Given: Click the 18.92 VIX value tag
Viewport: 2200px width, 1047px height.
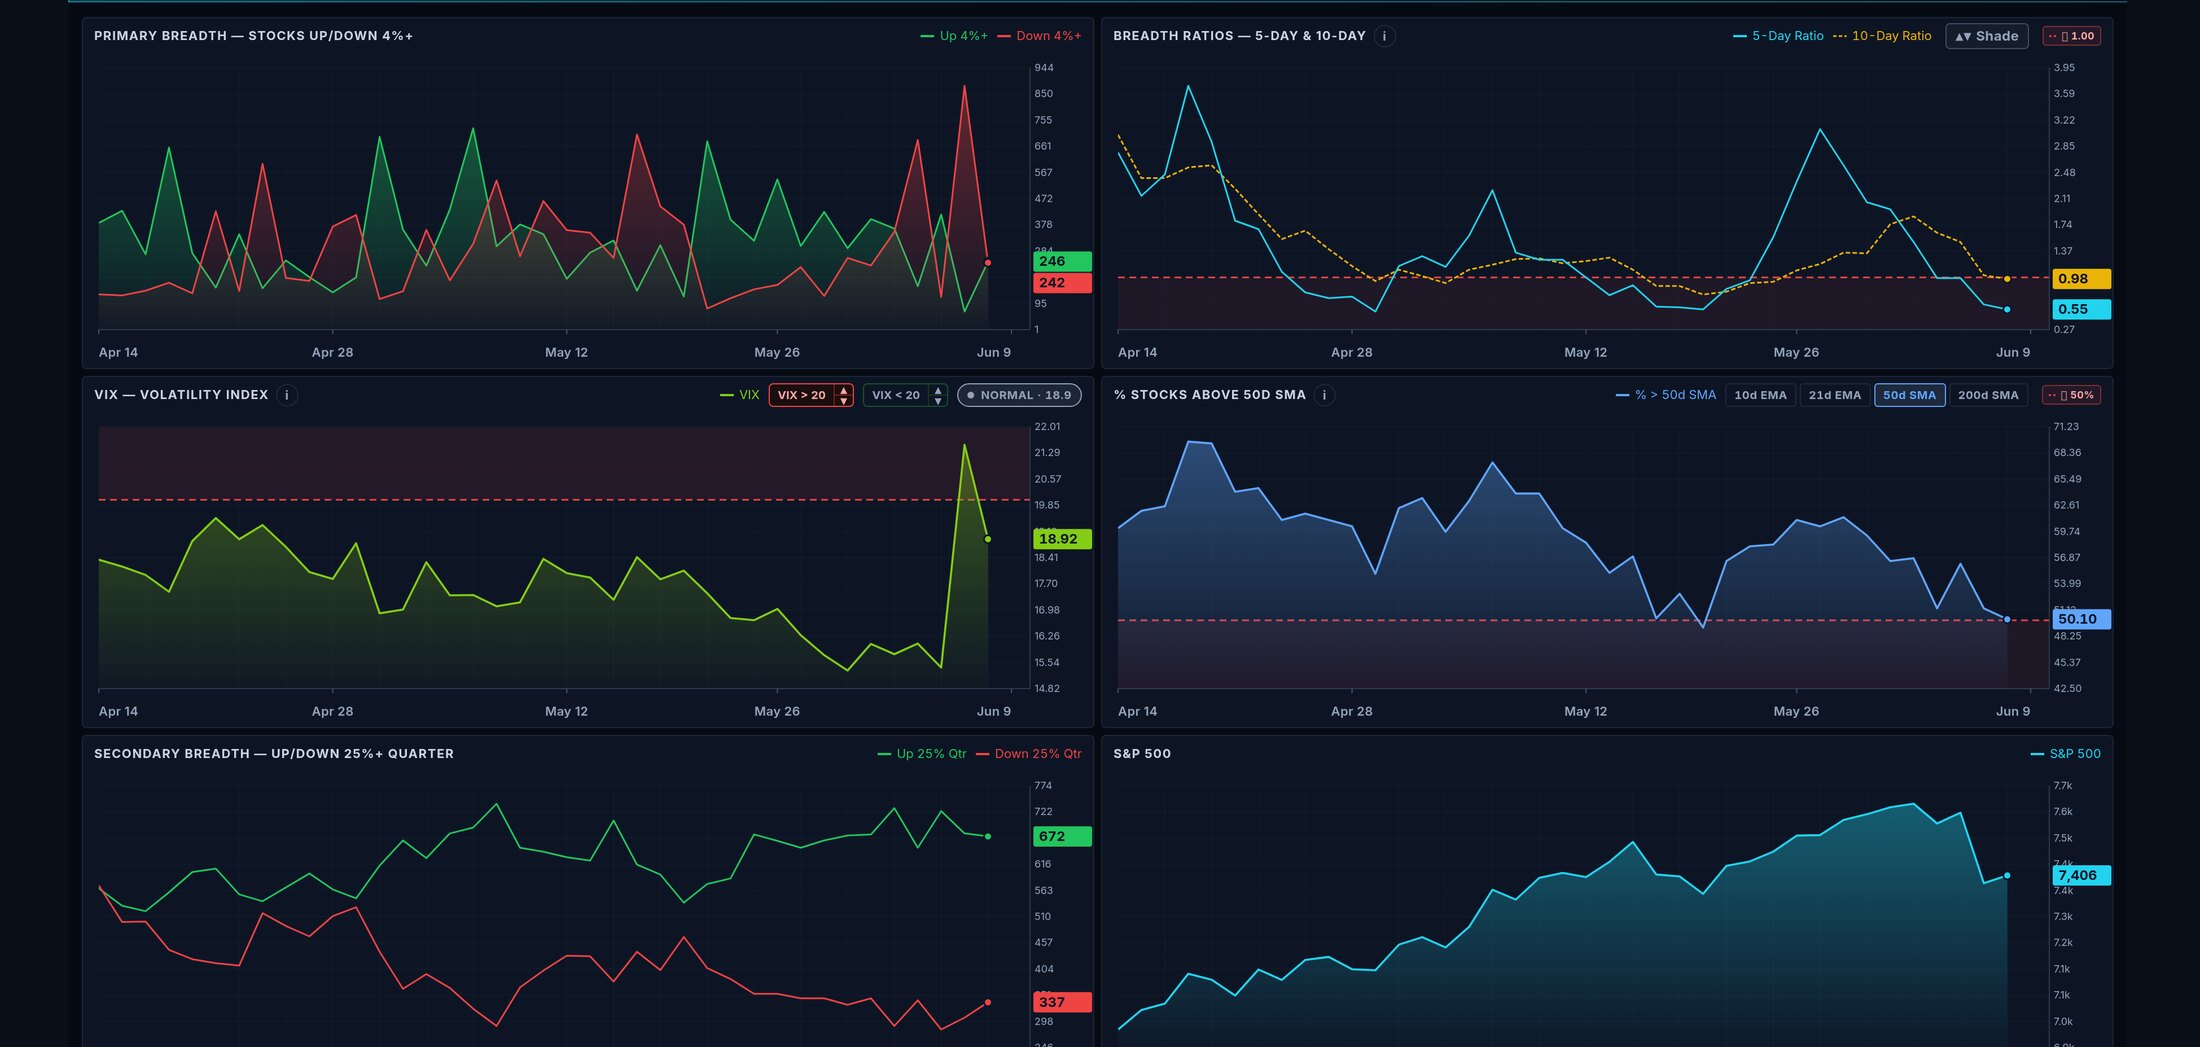Looking at the screenshot, I should coord(1062,539).
